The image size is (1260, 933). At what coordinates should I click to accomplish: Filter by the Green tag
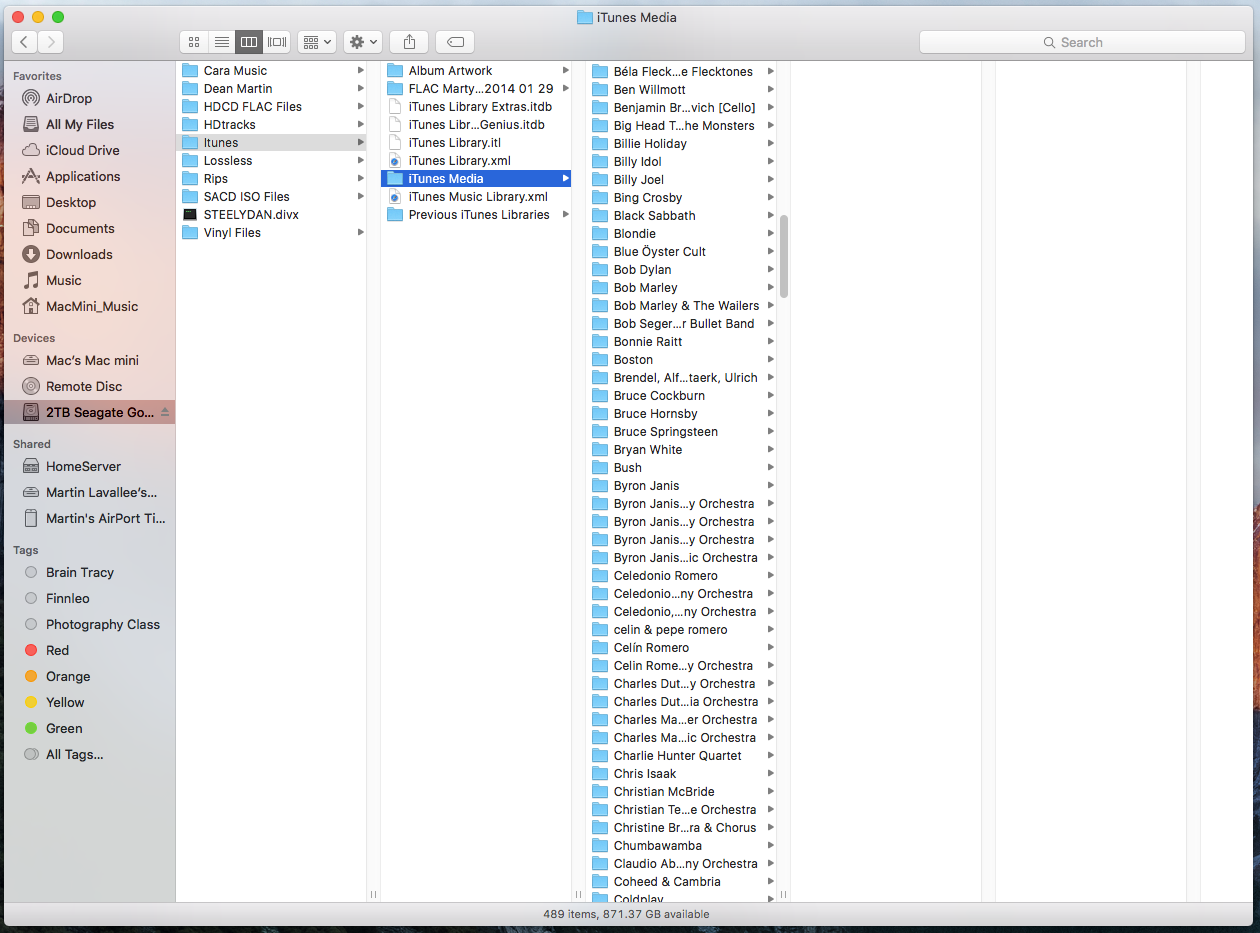(x=88, y=728)
